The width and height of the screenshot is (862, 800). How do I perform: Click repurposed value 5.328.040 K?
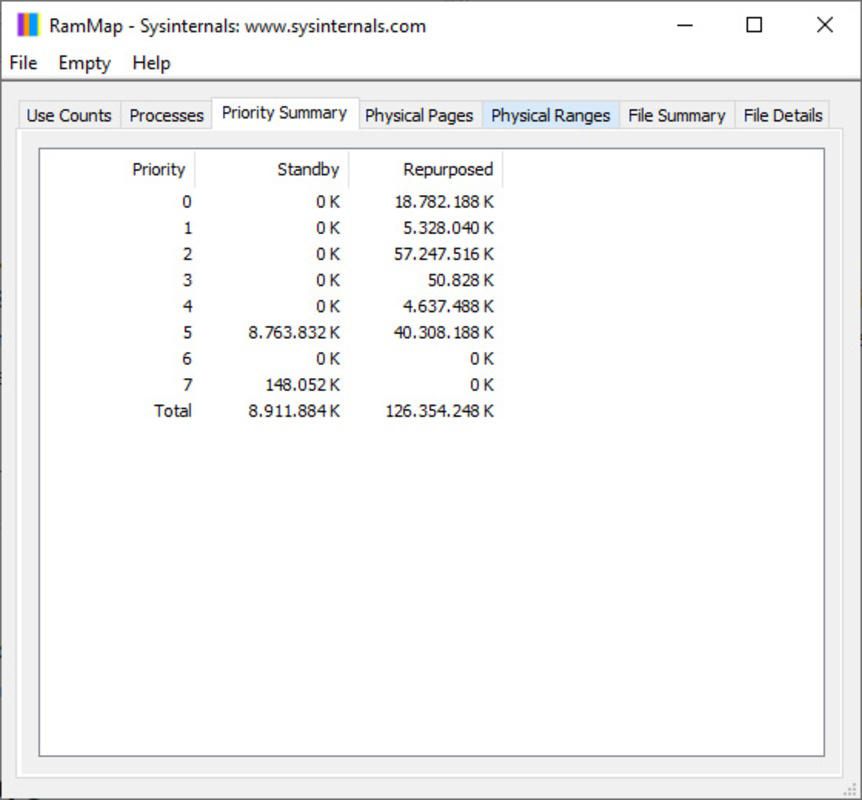click(449, 228)
